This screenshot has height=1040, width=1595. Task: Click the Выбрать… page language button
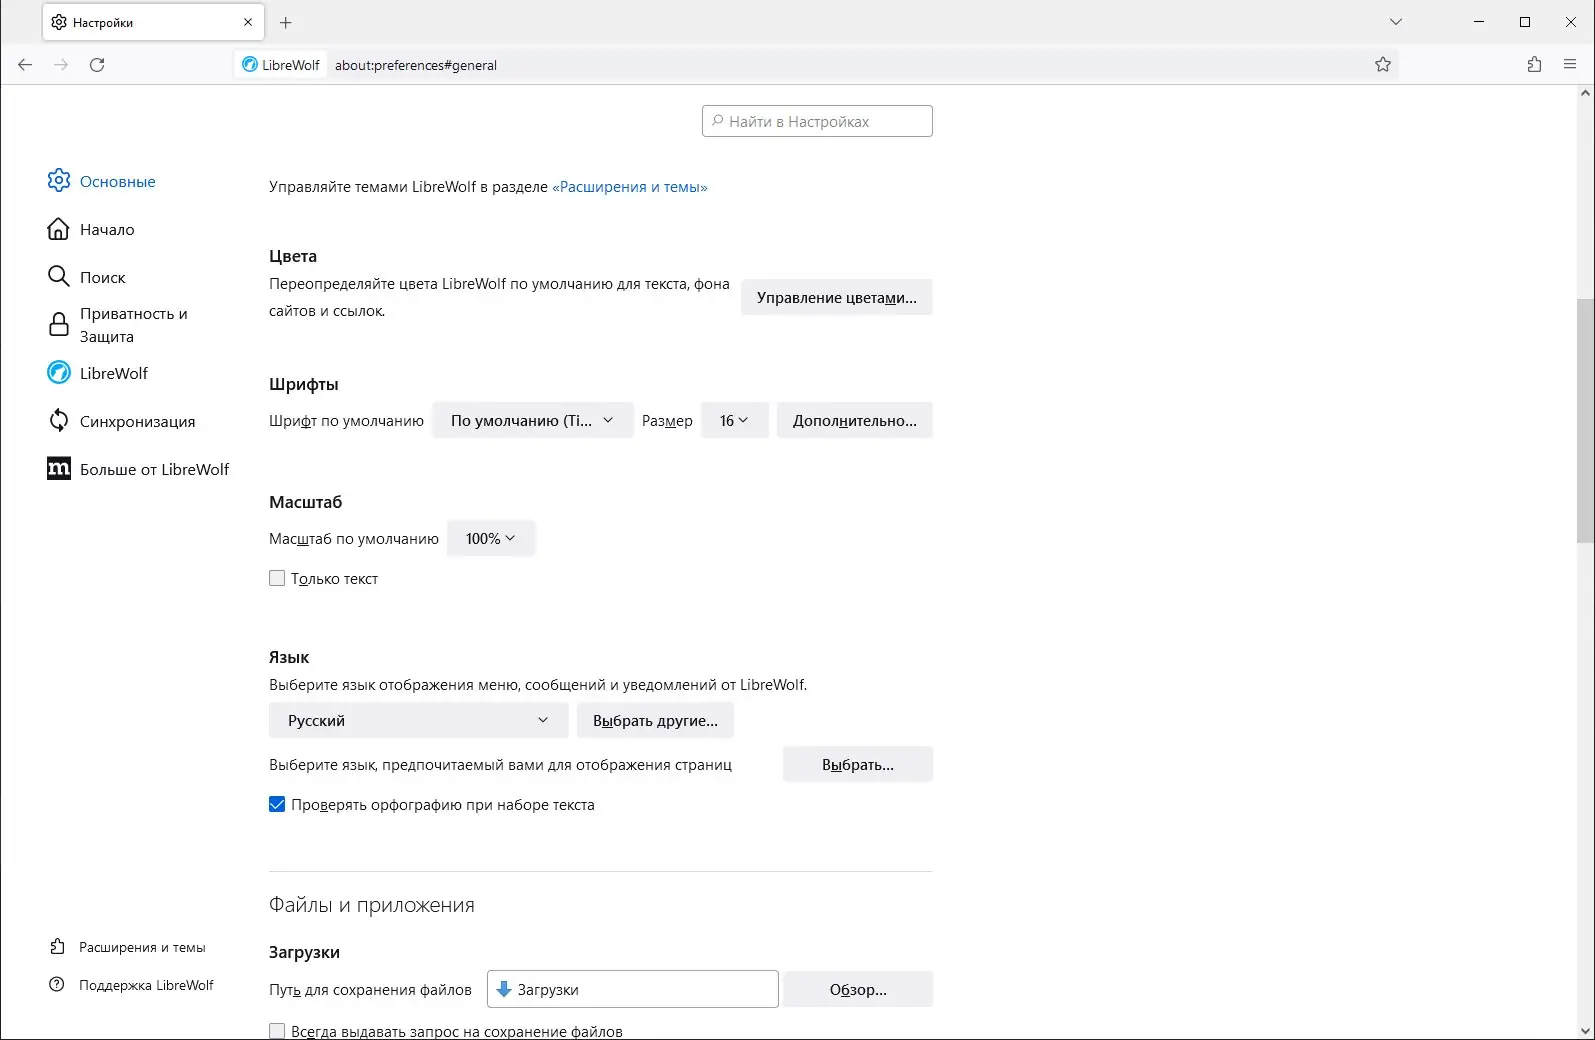858,765
